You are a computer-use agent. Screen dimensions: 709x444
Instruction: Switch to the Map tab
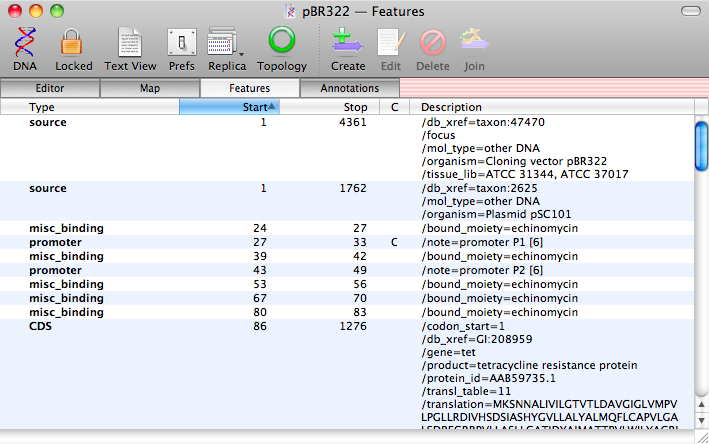point(150,88)
